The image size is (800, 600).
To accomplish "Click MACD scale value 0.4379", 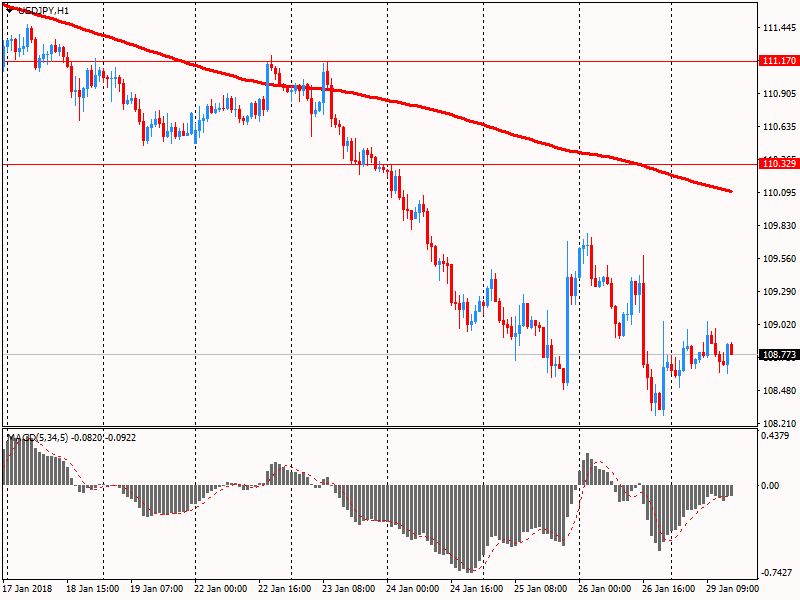I will [774, 436].
